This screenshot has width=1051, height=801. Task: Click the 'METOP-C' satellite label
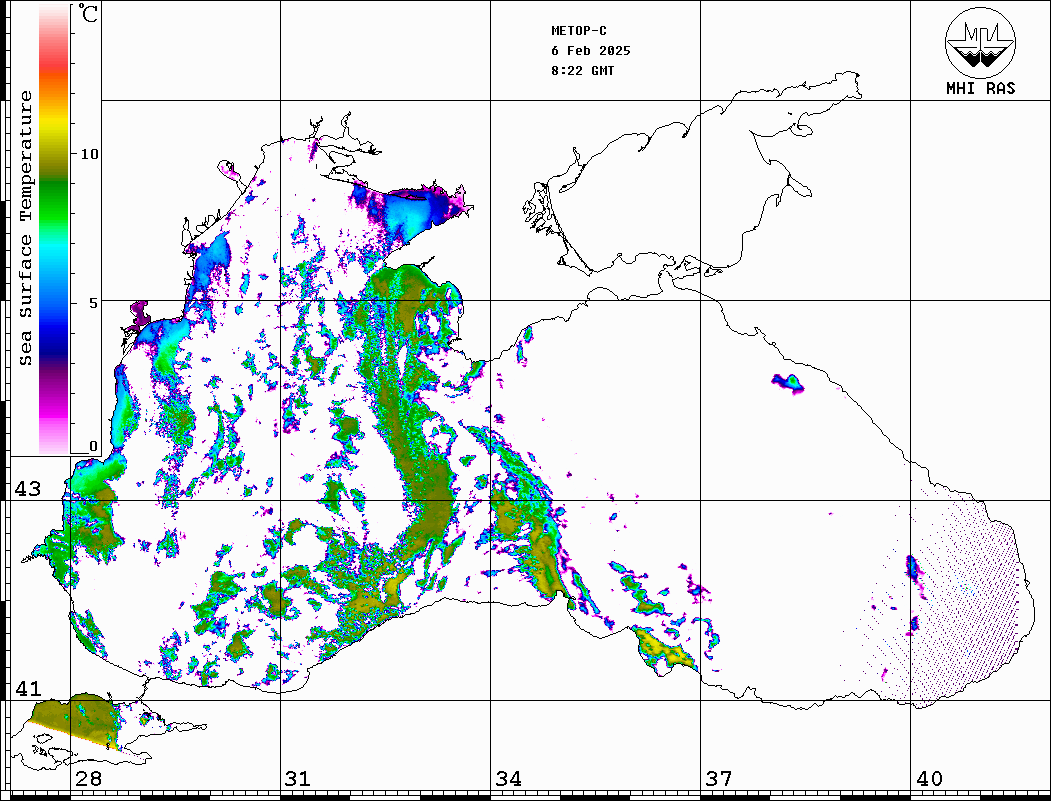click(x=578, y=31)
